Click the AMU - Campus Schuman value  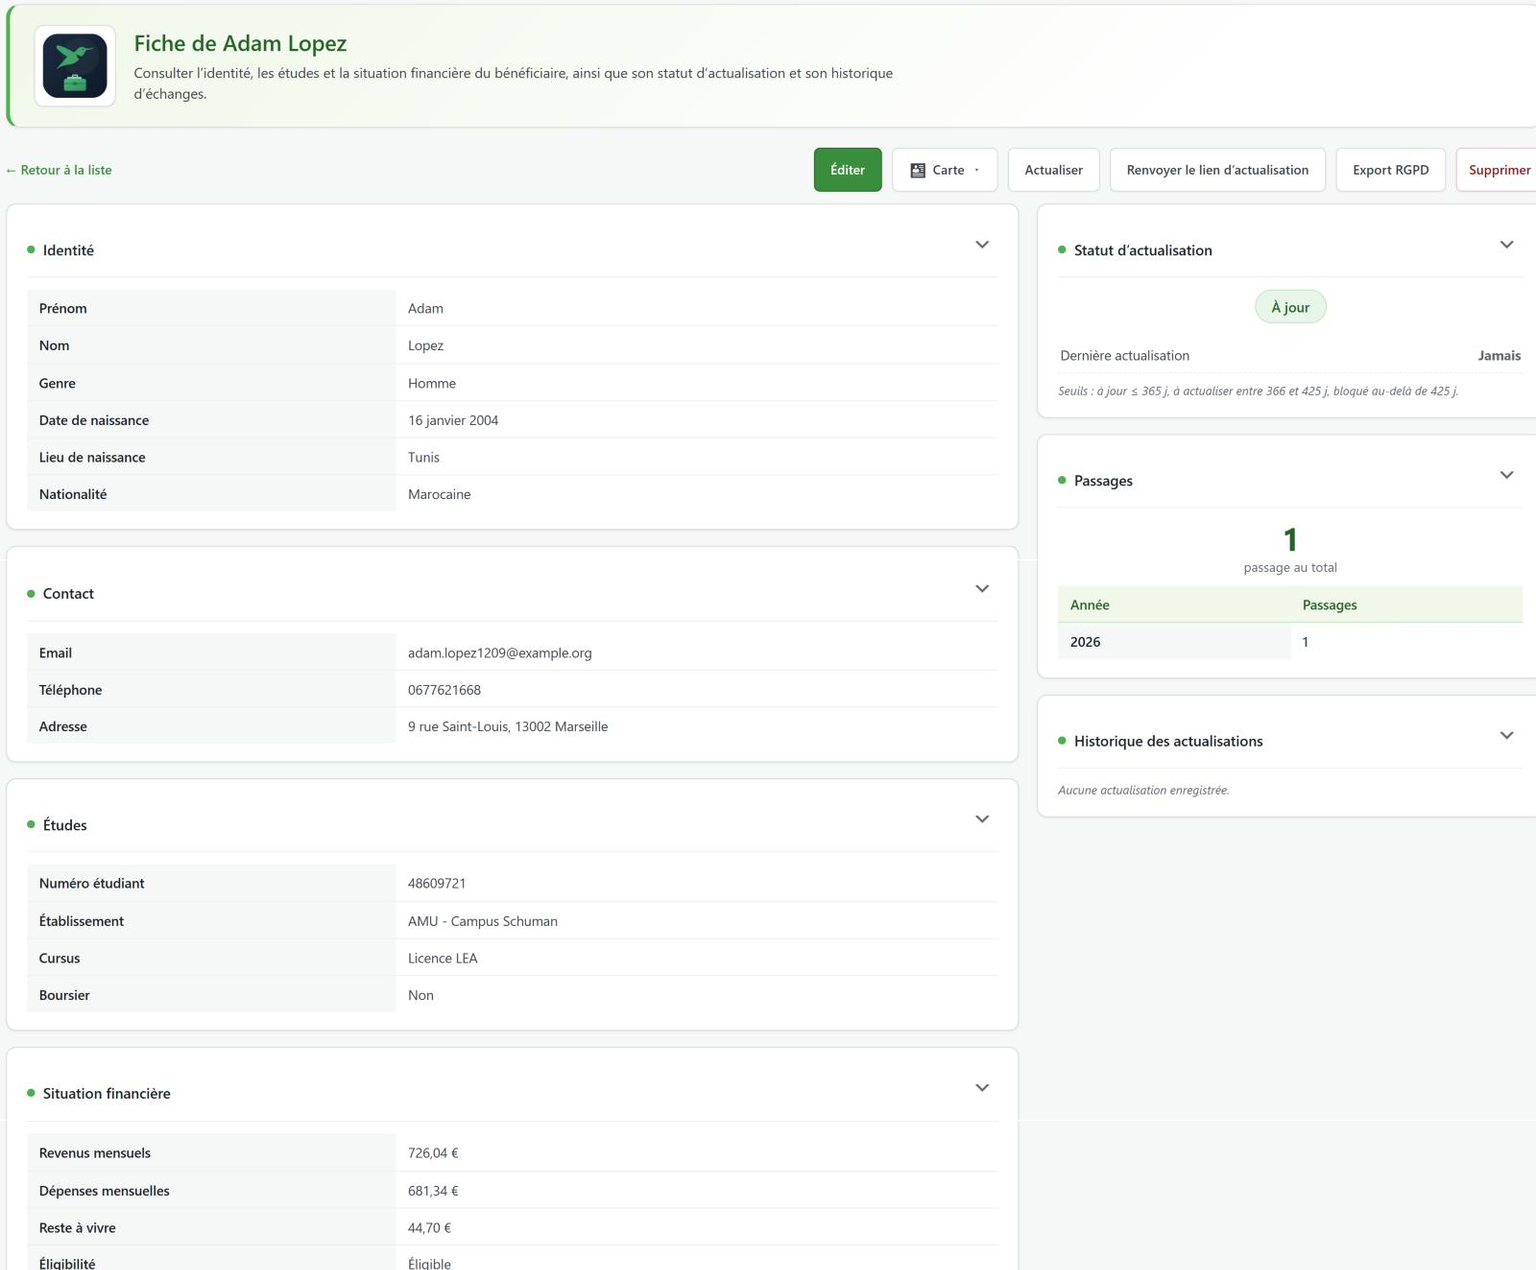[483, 921]
